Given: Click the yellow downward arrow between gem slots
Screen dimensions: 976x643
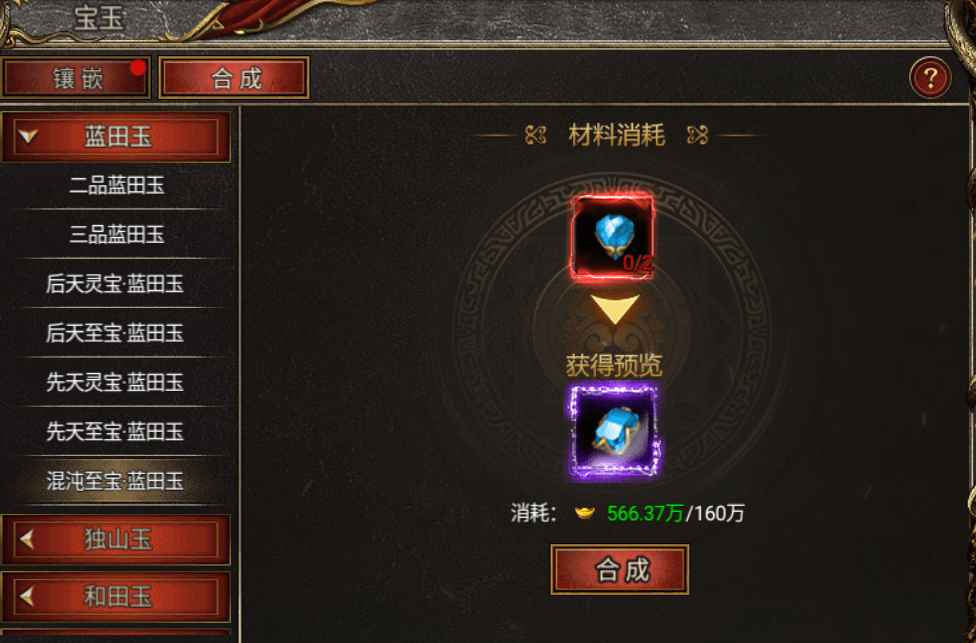Looking at the screenshot, I should (614, 309).
